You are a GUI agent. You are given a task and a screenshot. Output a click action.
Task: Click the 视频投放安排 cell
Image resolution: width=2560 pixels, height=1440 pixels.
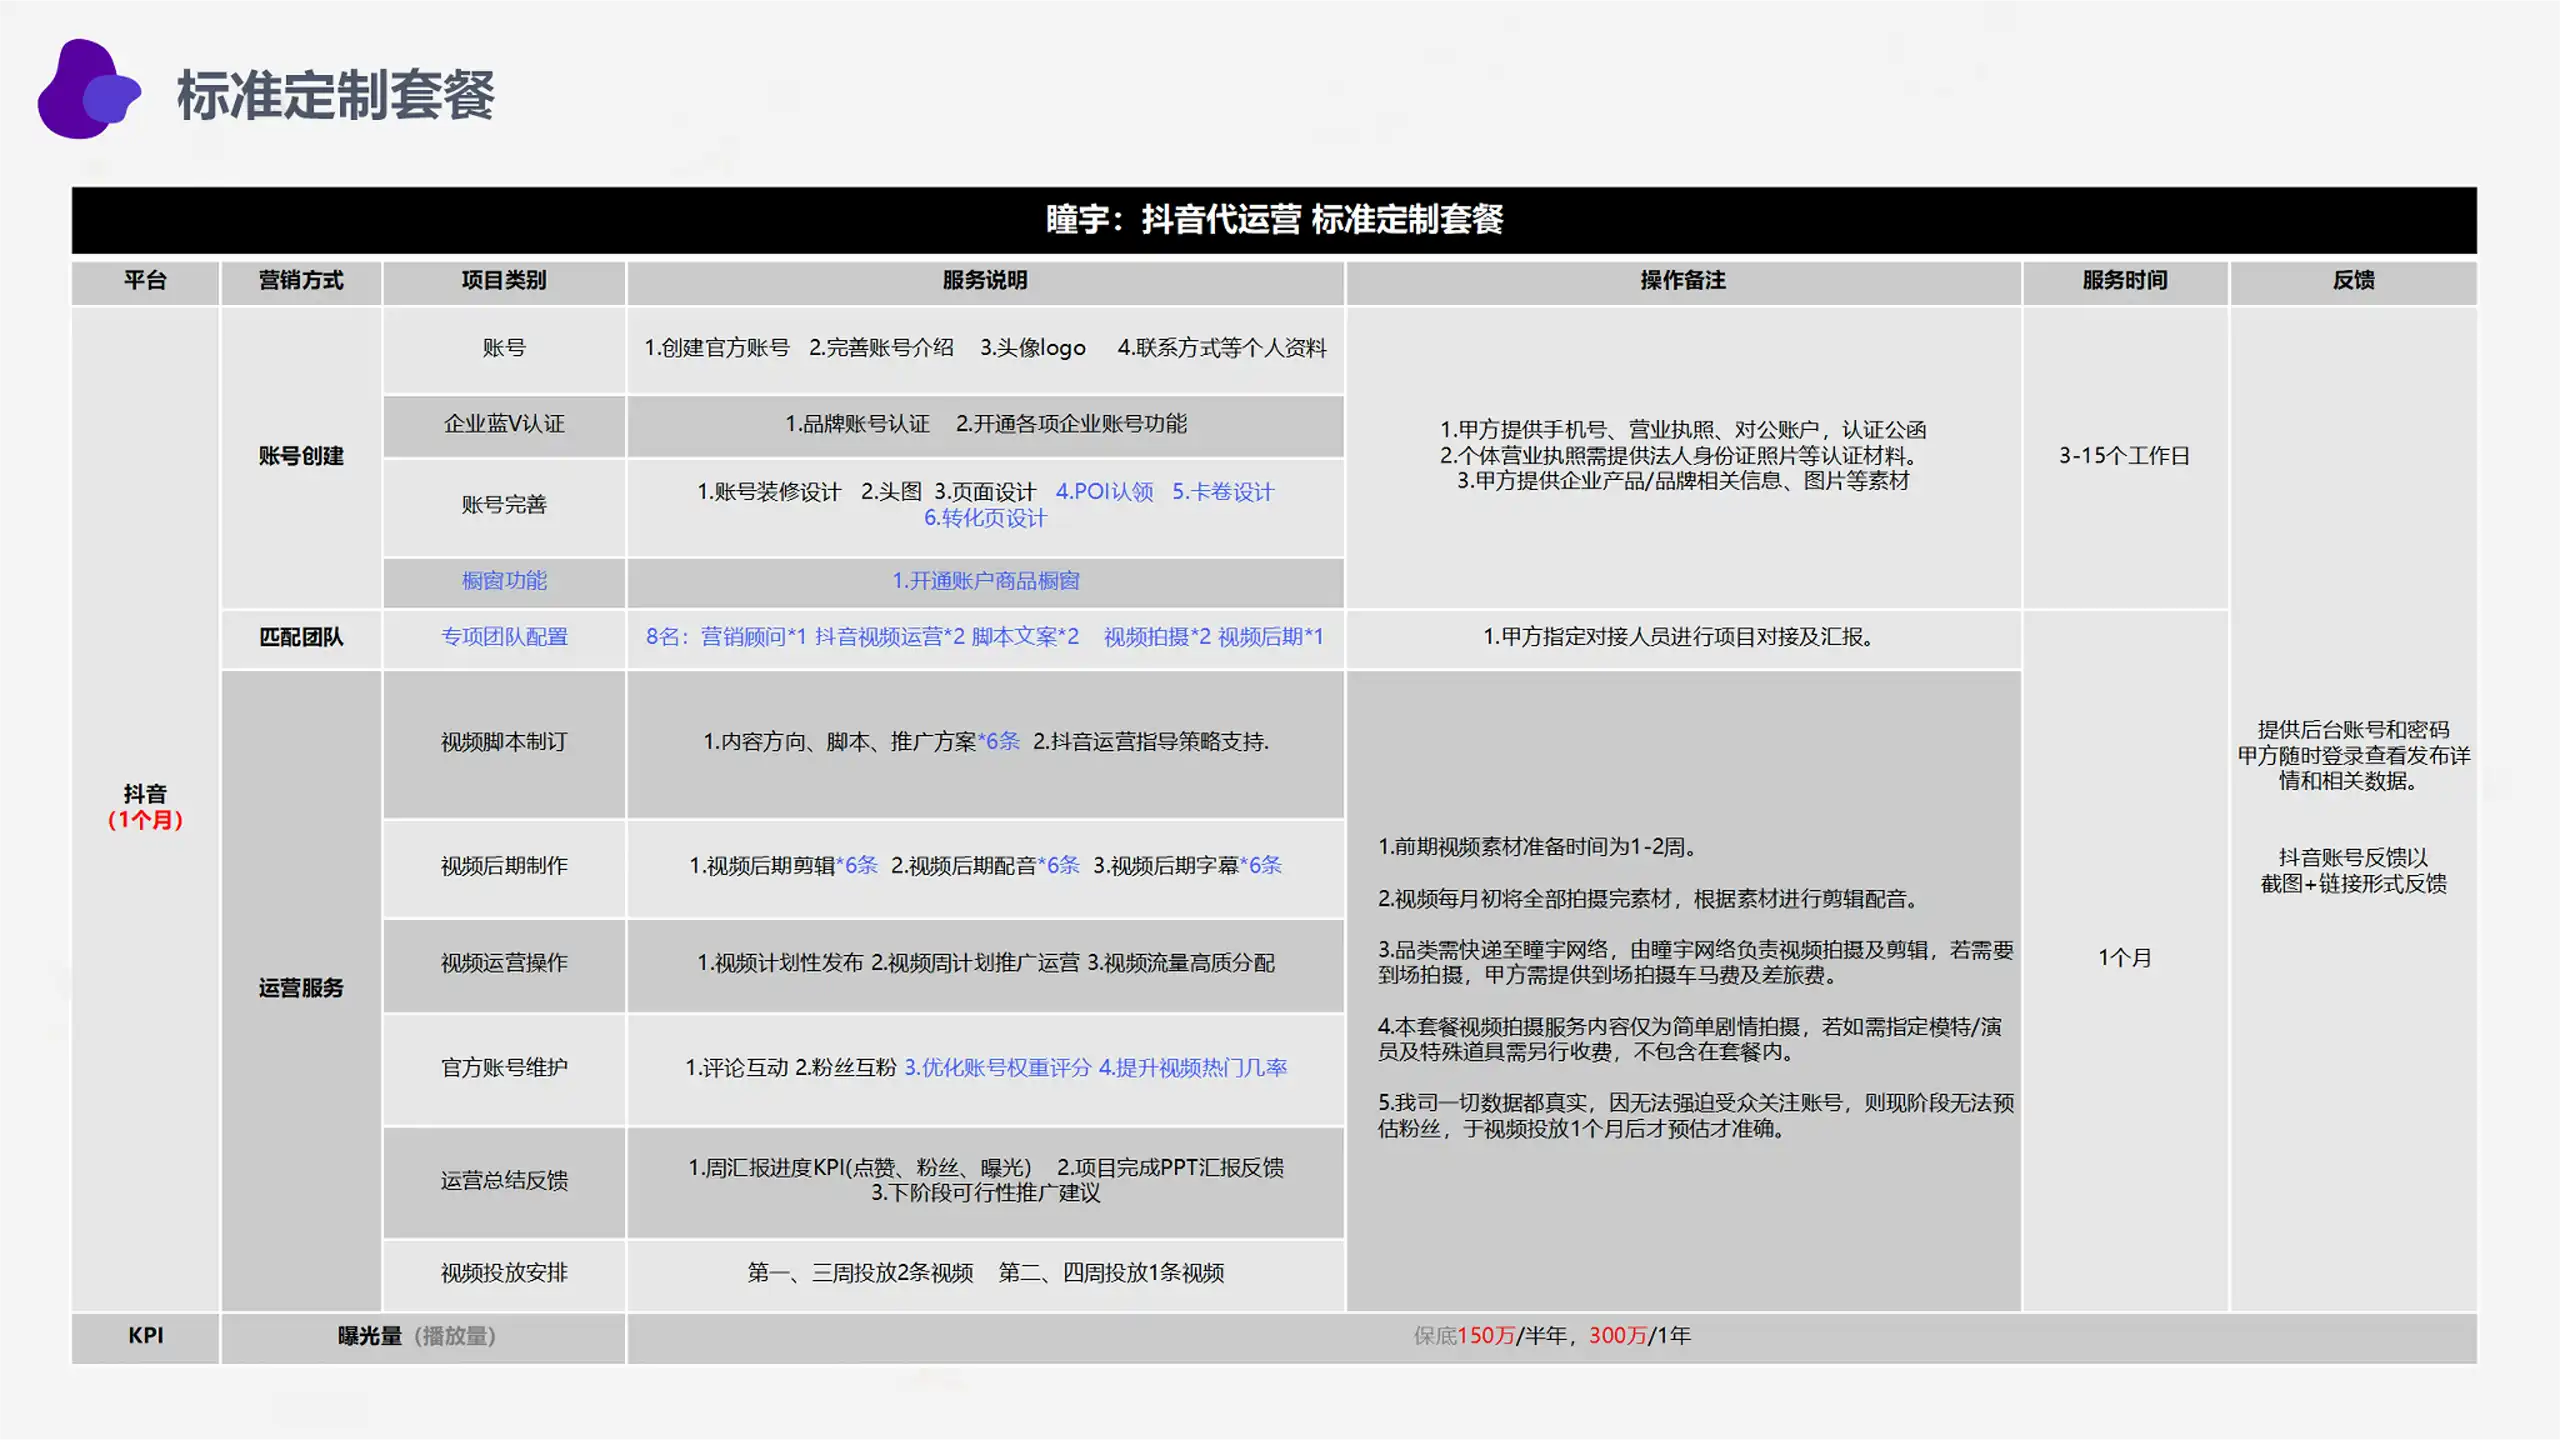(504, 1274)
